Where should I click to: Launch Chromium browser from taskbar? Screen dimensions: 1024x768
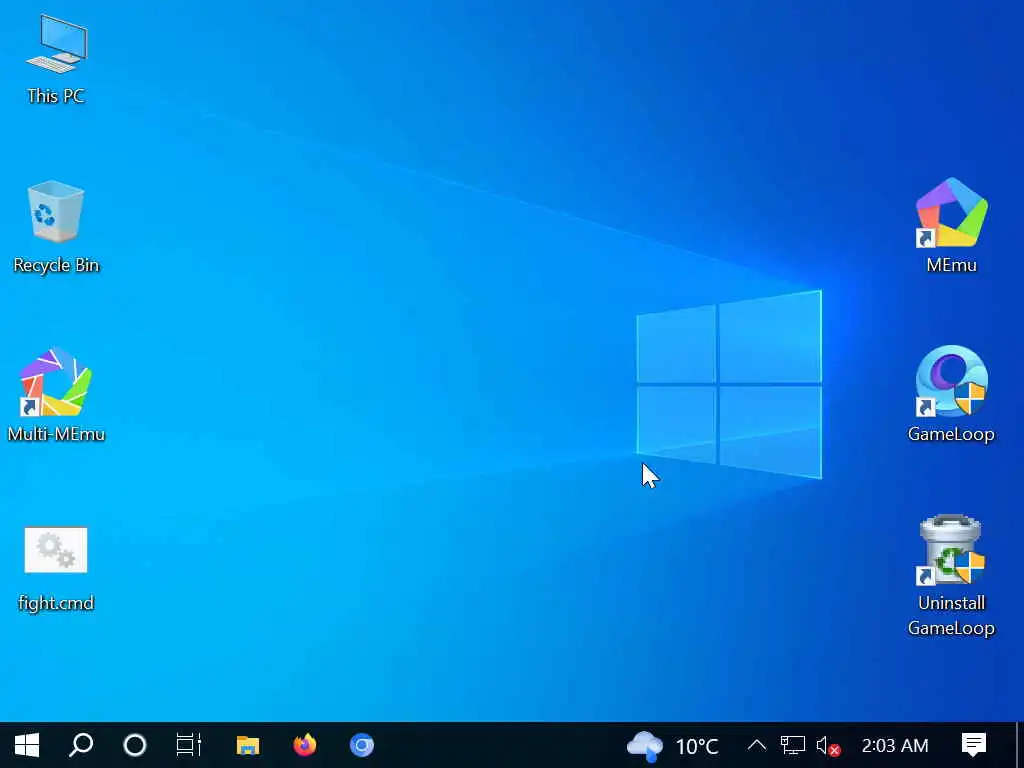(x=362, y=745)
